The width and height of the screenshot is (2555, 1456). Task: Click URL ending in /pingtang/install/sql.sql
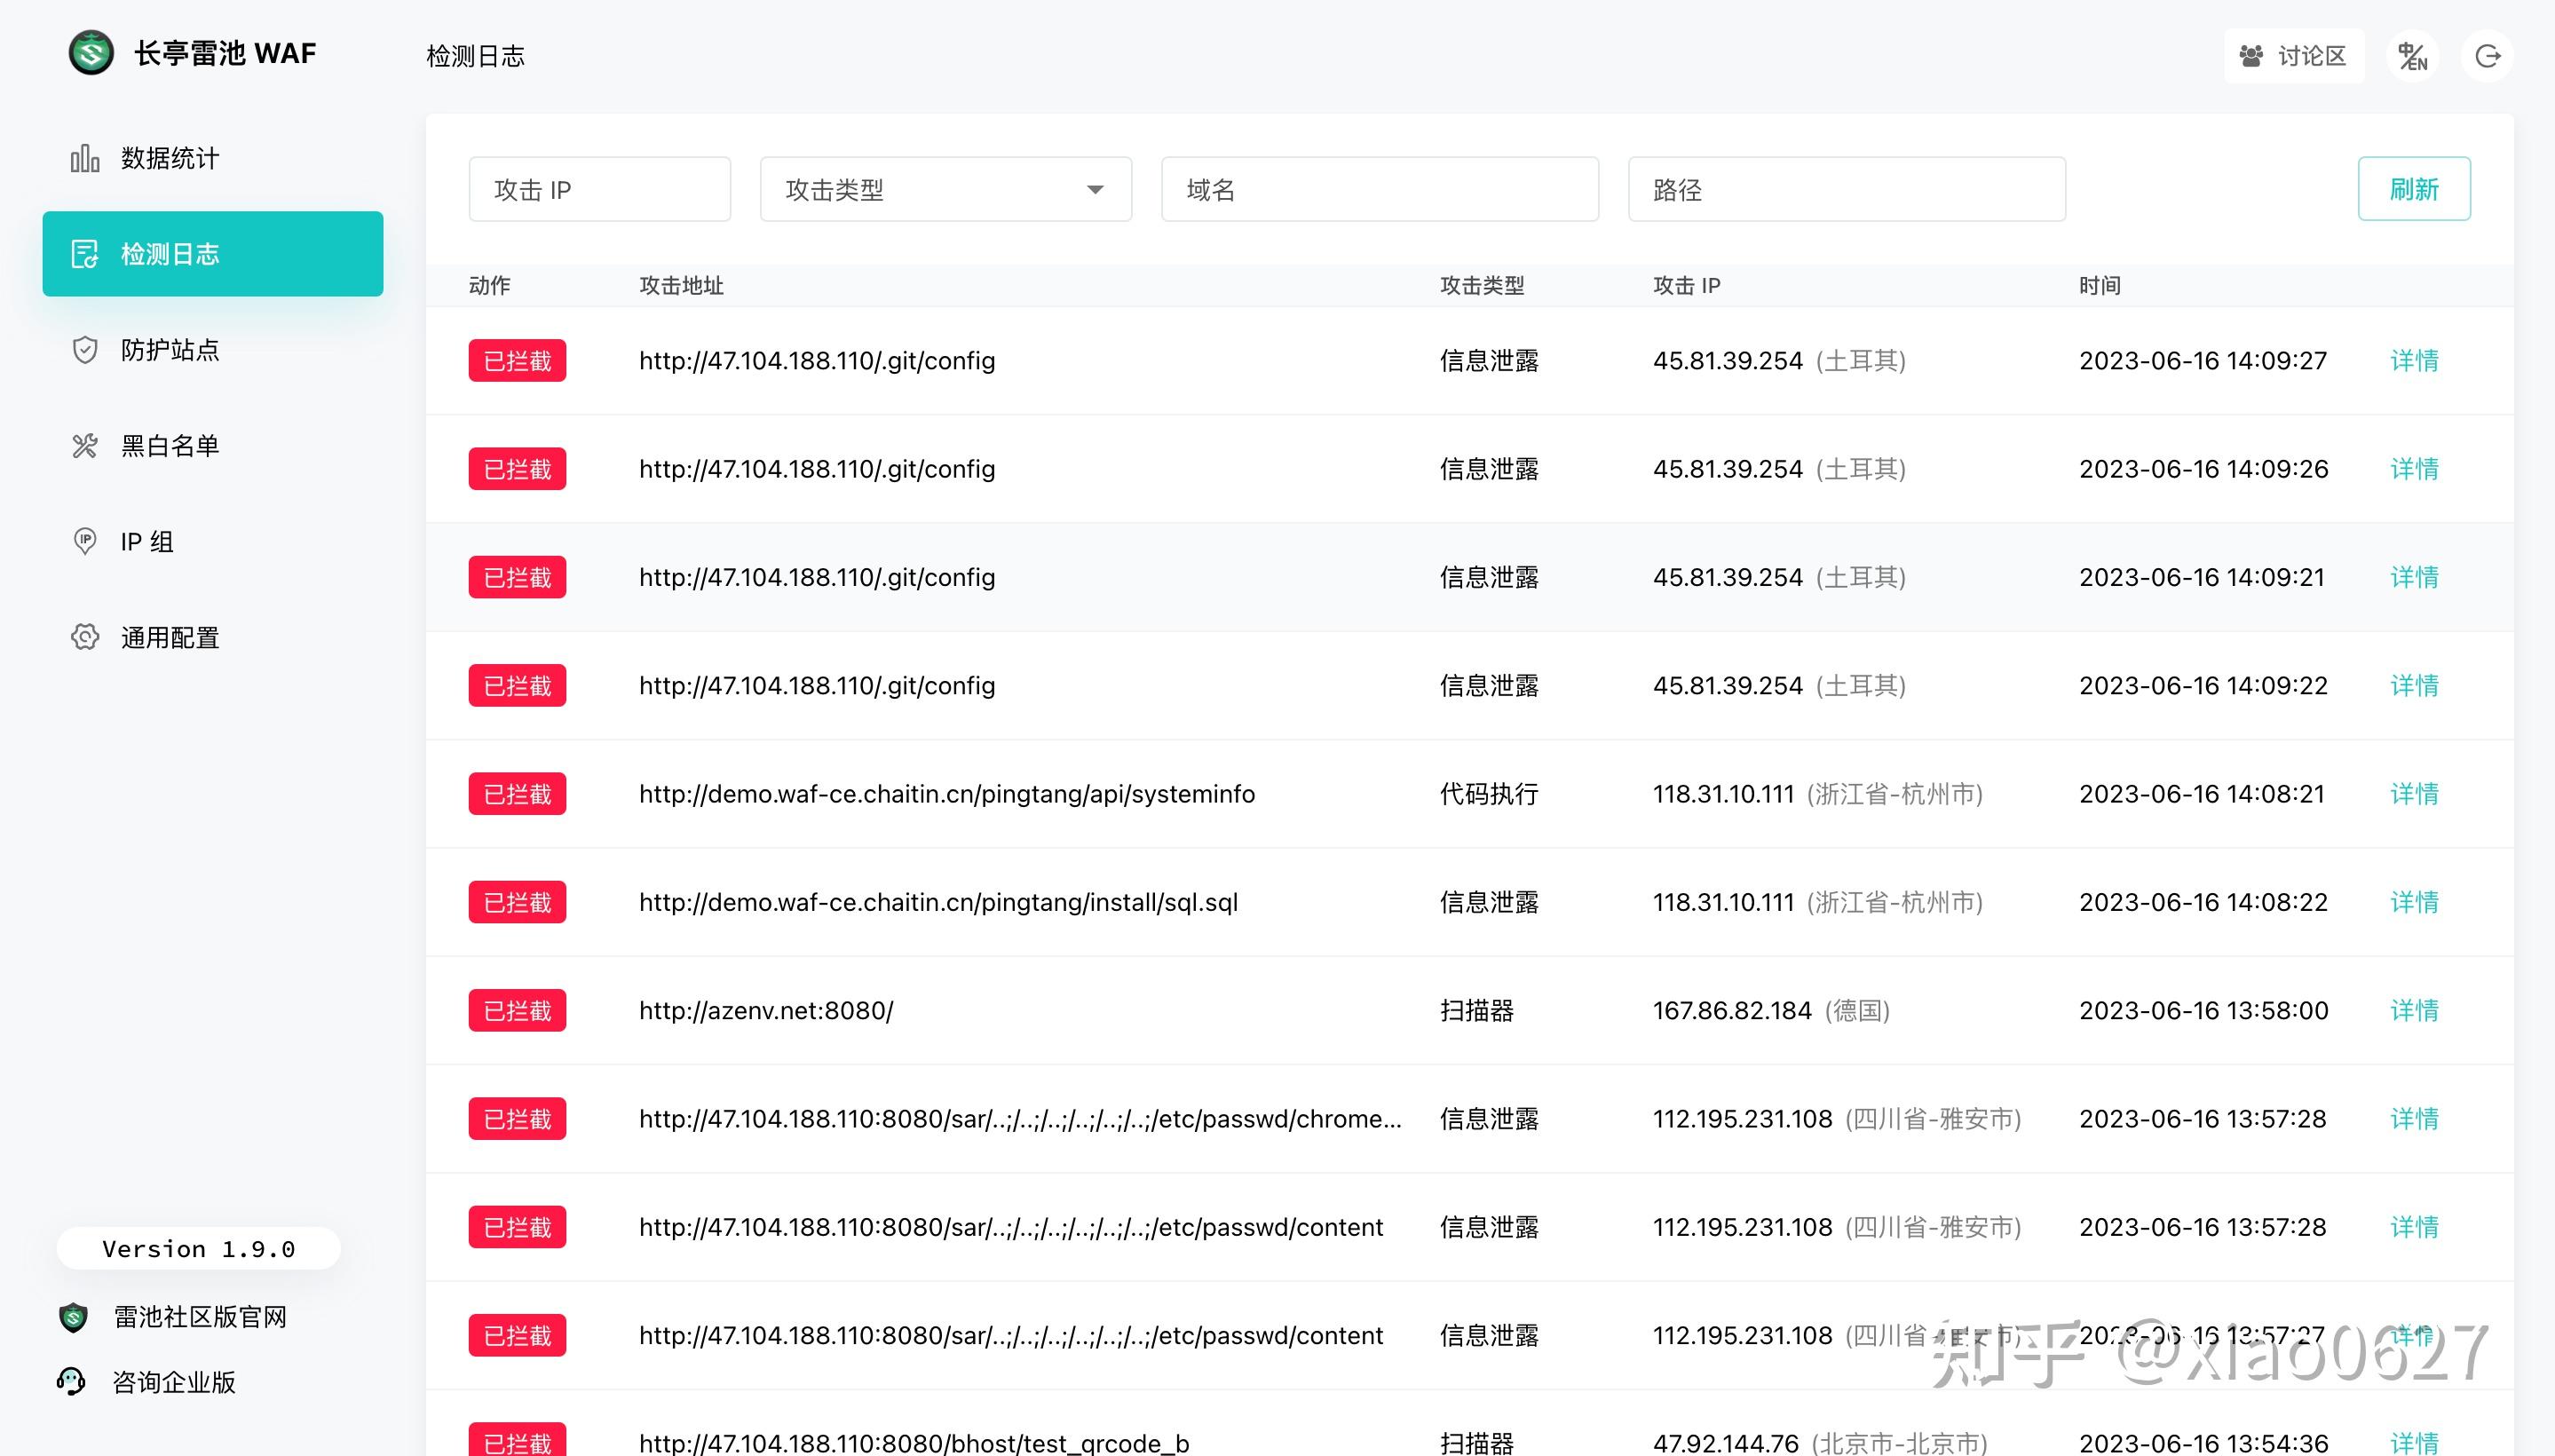[x=938, y=902]
